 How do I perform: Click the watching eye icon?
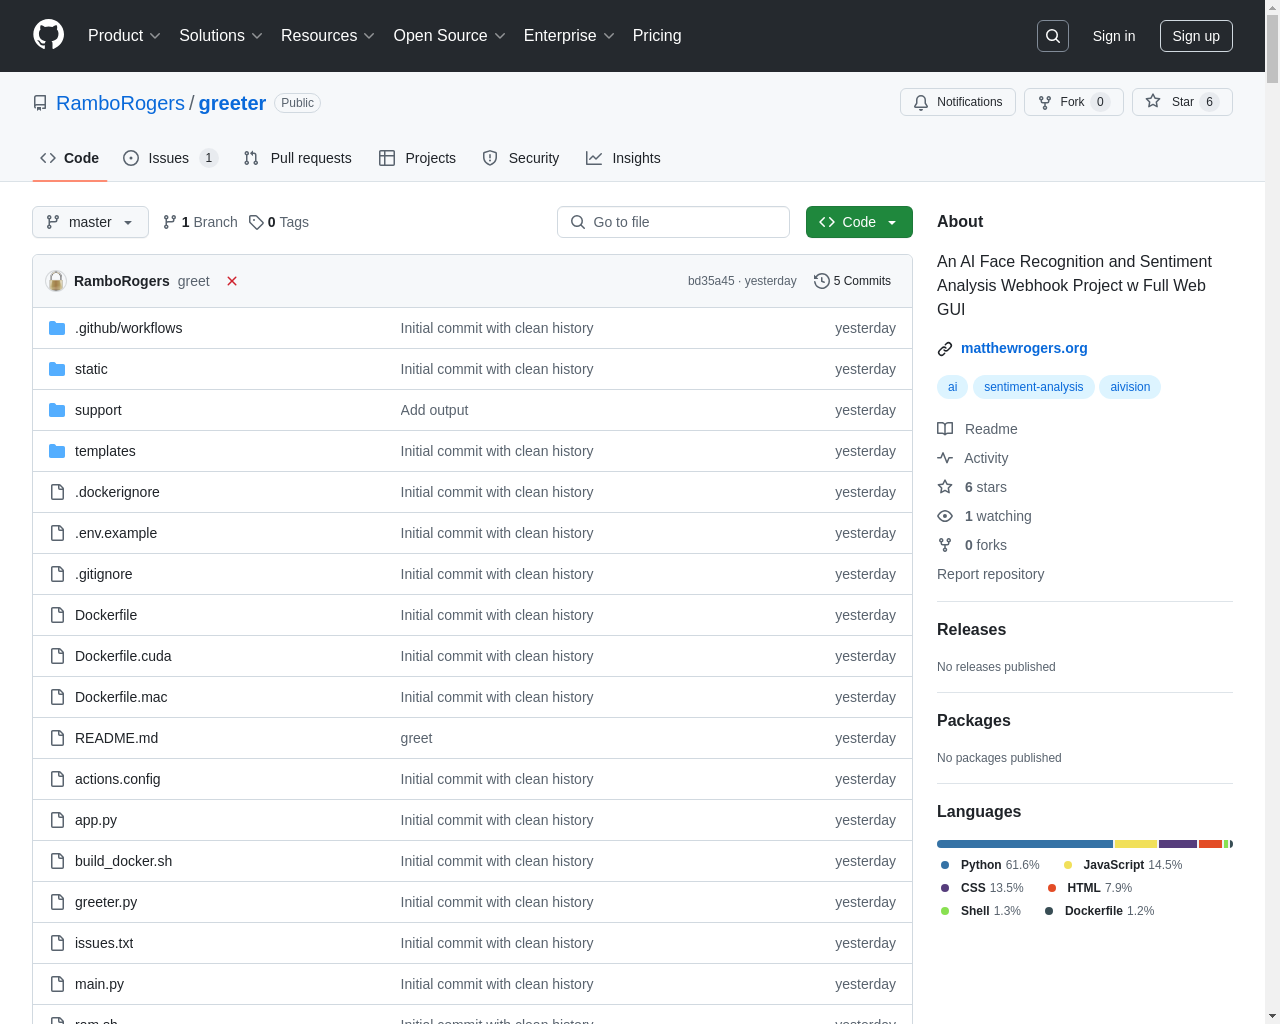[x=945, y=516]
